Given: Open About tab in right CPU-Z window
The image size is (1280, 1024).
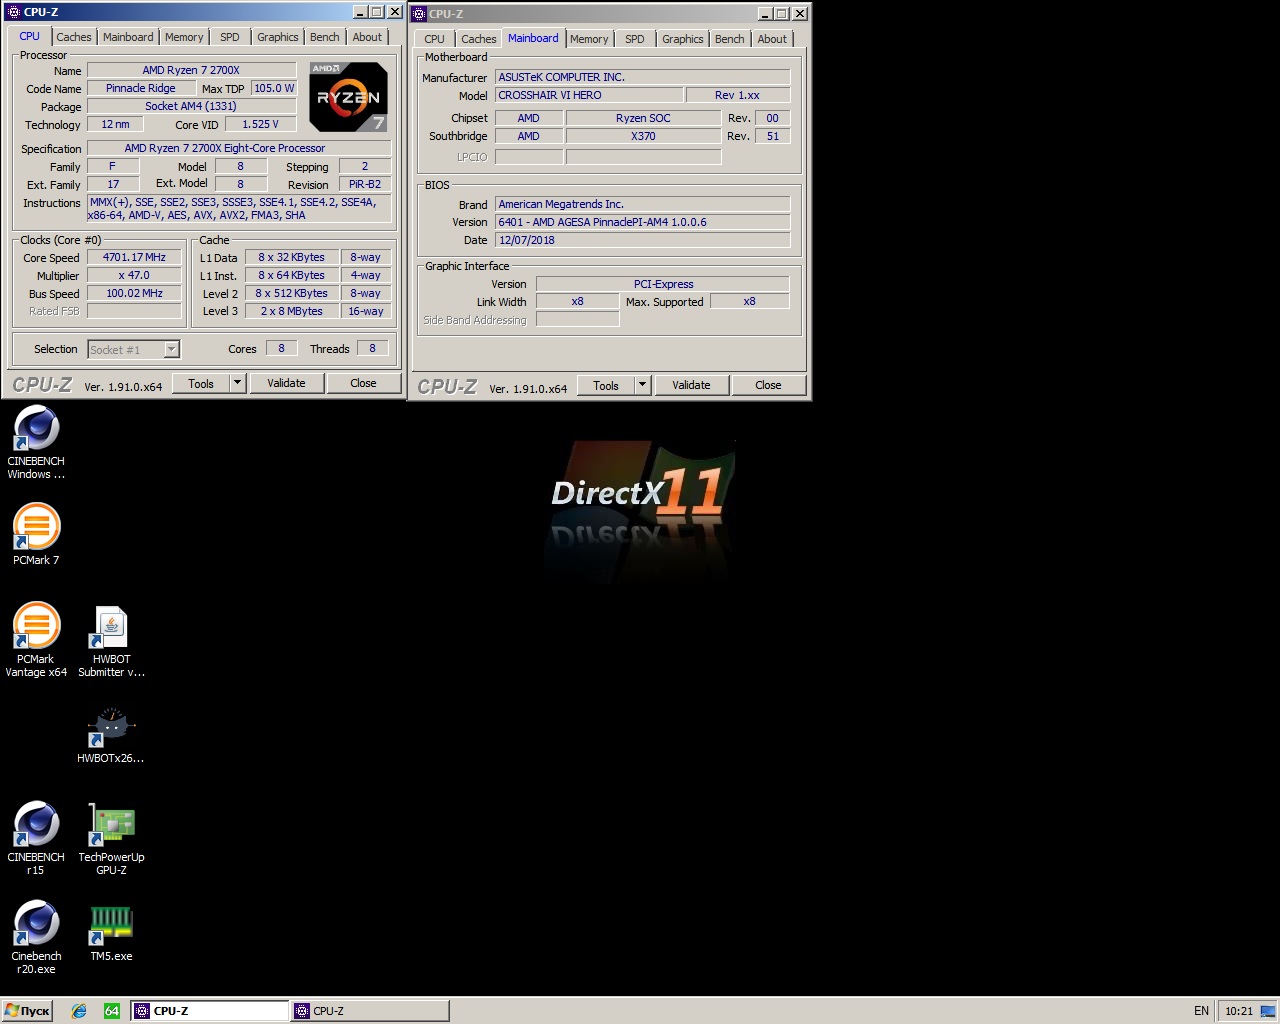Looking at the screenshot, I should [x=772, y=39].
